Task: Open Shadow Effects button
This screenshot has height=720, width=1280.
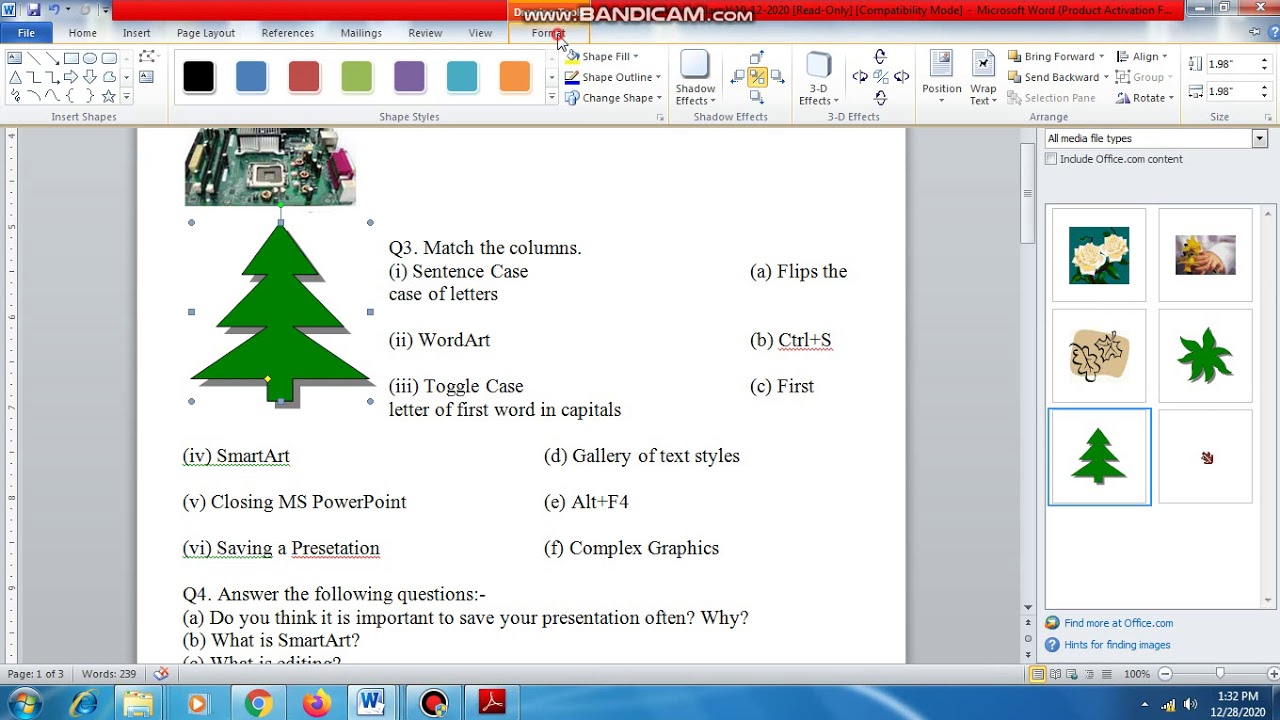Action: pyautogui.click(x=695, y=77)
